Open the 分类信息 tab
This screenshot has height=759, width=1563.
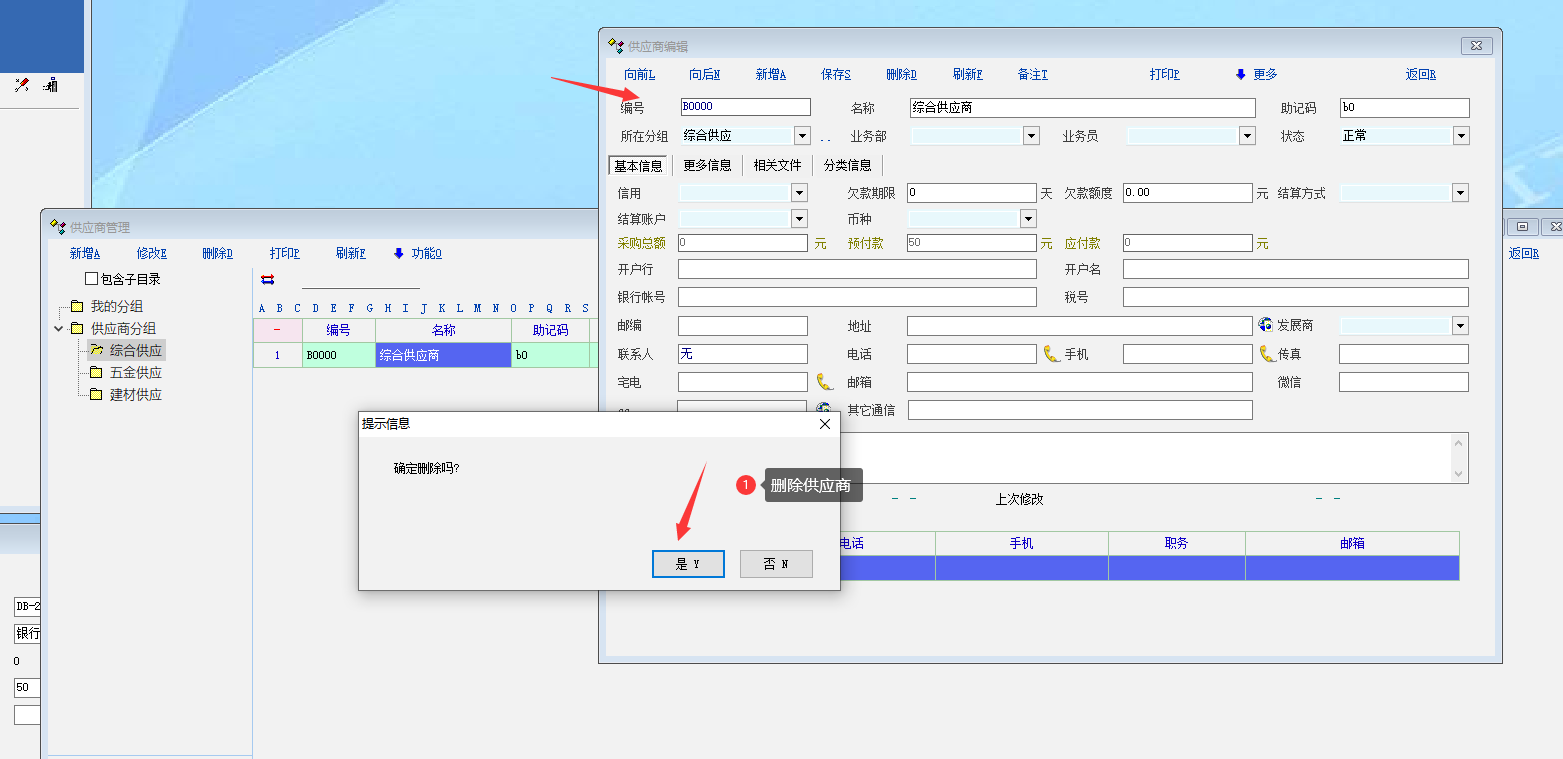click(x=847, y=166)
